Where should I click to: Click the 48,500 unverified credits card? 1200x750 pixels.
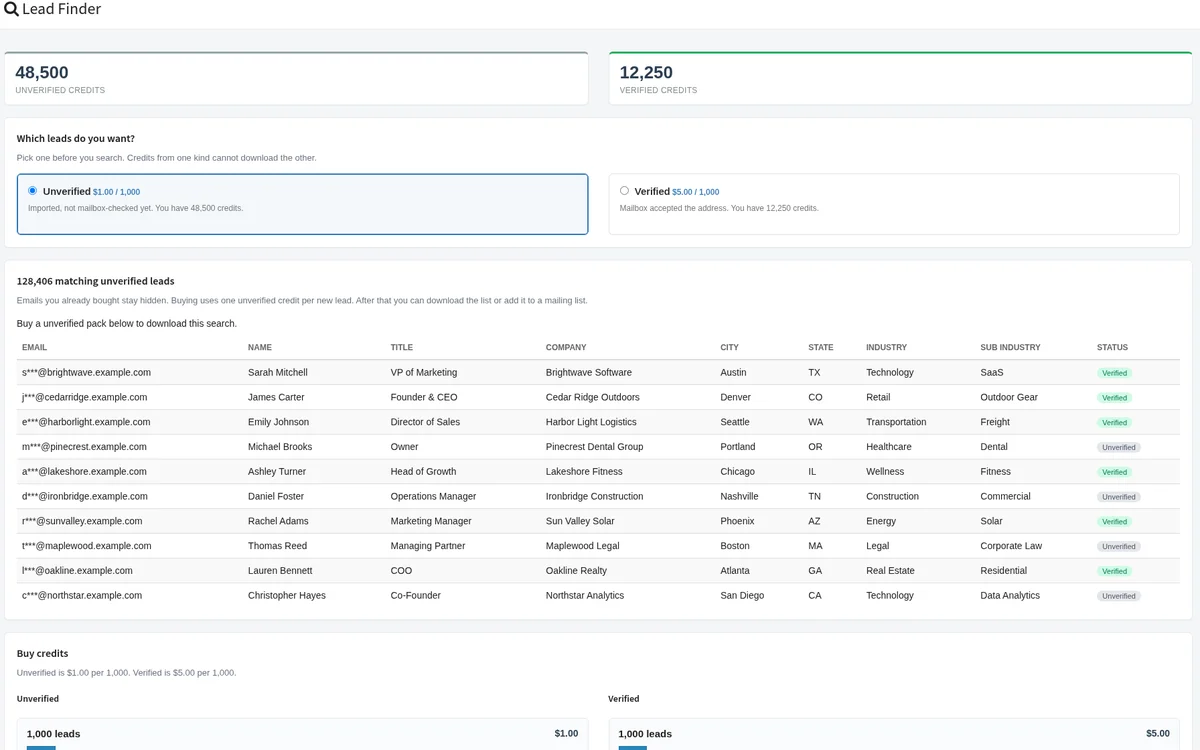pyautogui.click(x=296, y=78)
